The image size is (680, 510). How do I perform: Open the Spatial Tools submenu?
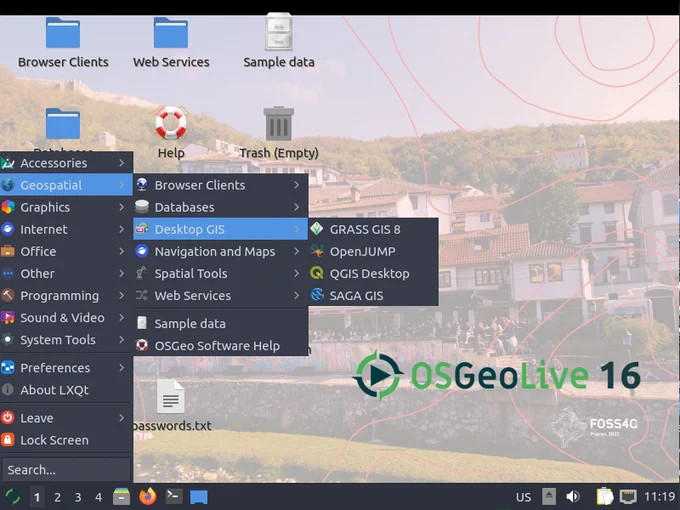click(x=220, y=273)
